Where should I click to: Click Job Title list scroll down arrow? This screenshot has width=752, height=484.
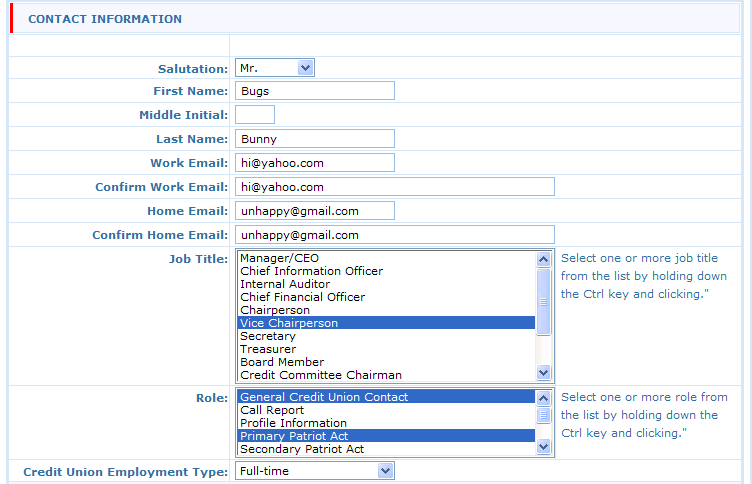543,372
